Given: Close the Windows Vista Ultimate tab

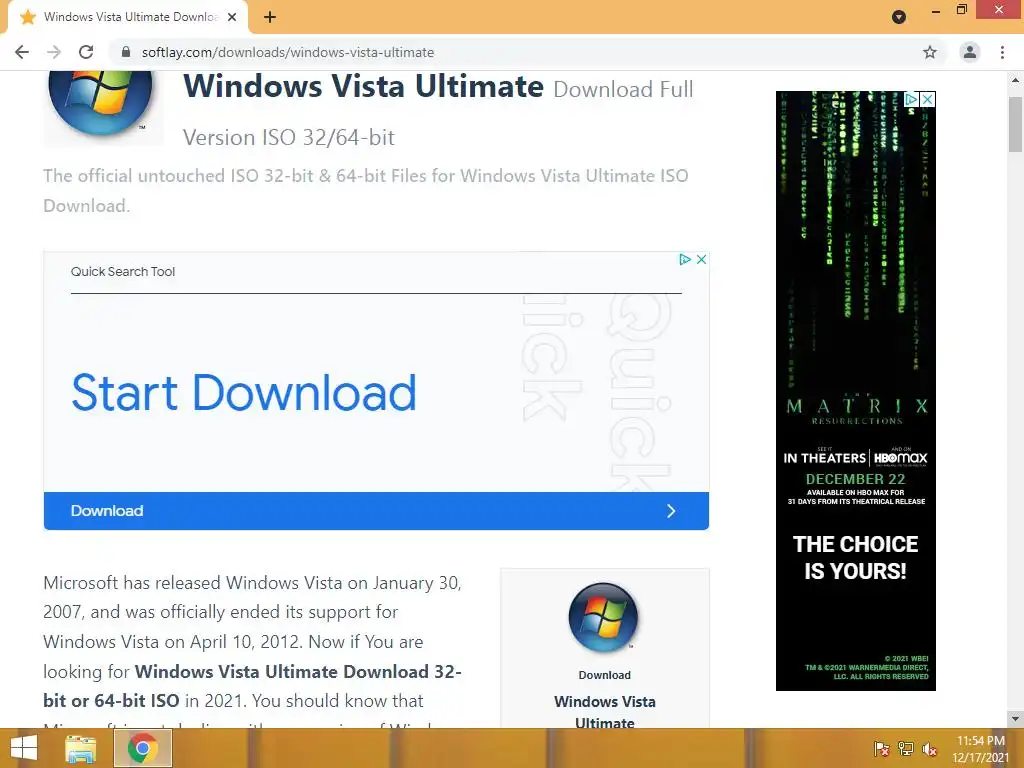Looking at the screenshot, I should click(x=232, y=18).
